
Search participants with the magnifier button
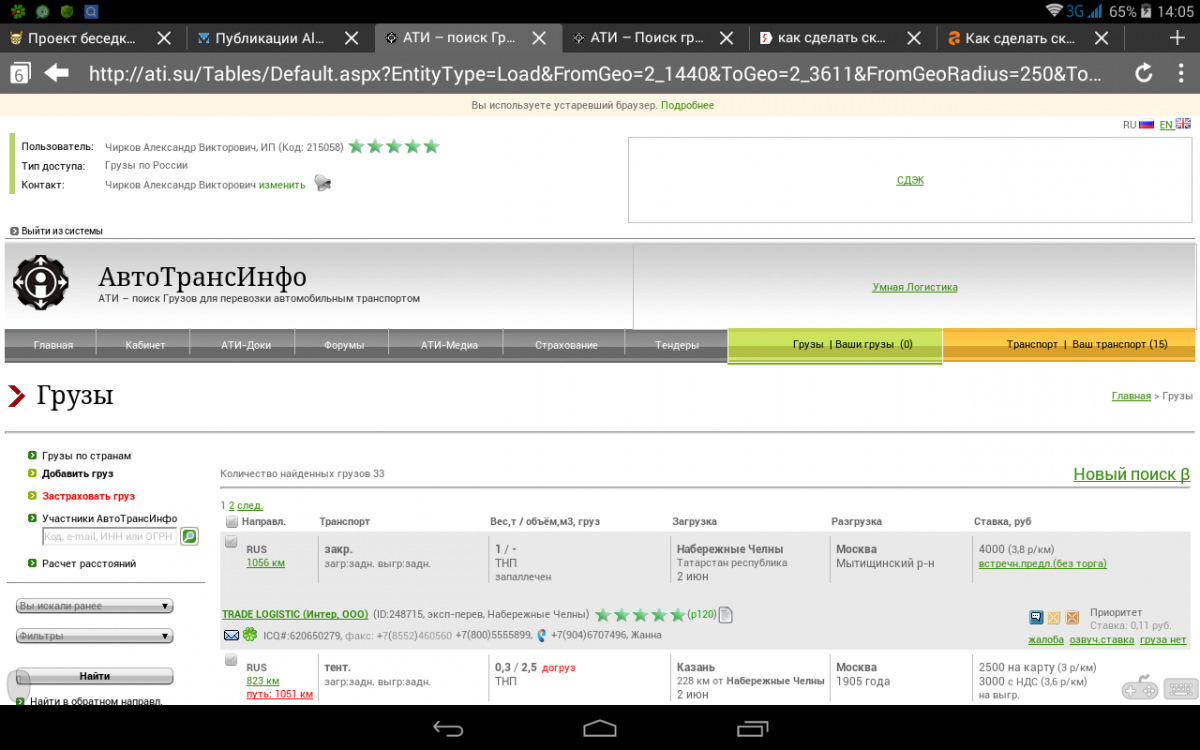pyautogui.click(x=189, y=537)
